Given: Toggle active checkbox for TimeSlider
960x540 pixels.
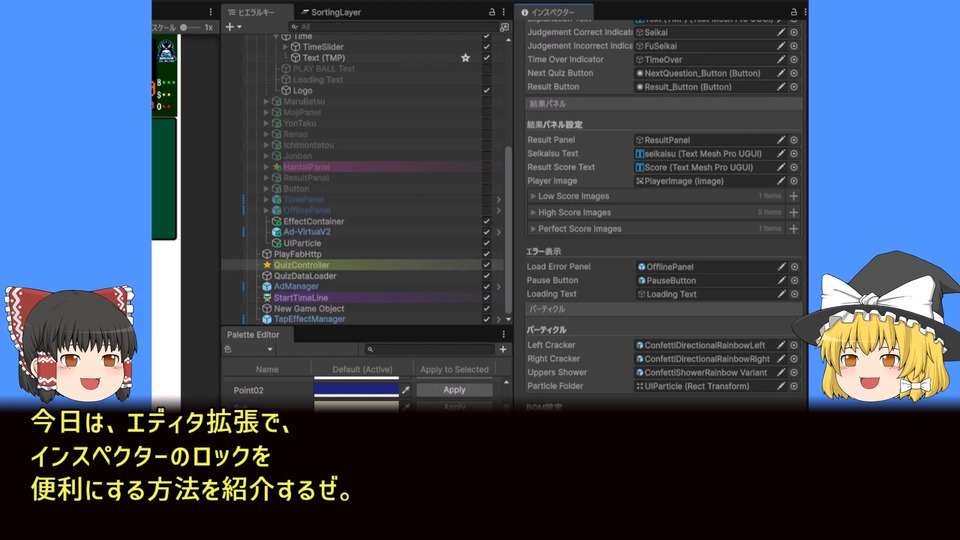Looking at the screenshot, I should tap(486, 47).
